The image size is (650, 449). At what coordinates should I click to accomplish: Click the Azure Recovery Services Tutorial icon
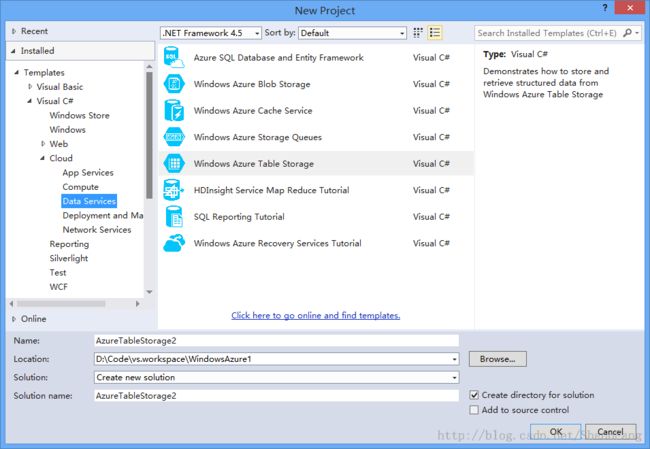click(174, 243)
